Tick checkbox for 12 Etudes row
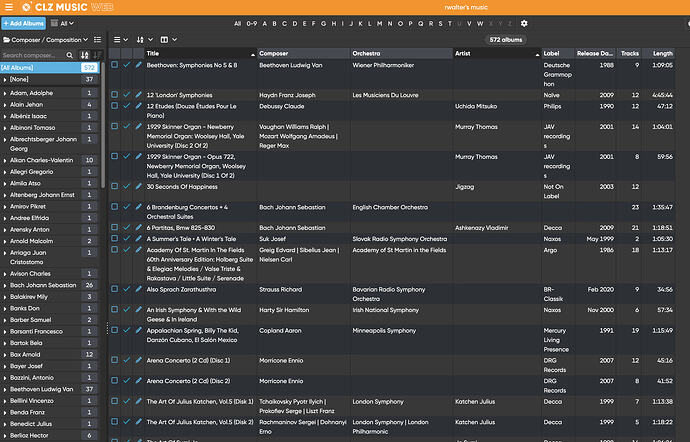The image size is (690, 442). click(x=114, y=106)
